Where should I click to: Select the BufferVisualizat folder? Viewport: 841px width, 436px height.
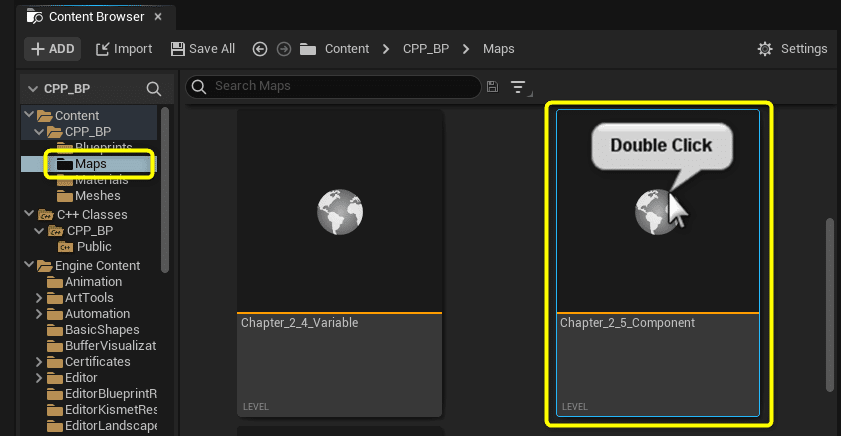coord(101,346)
